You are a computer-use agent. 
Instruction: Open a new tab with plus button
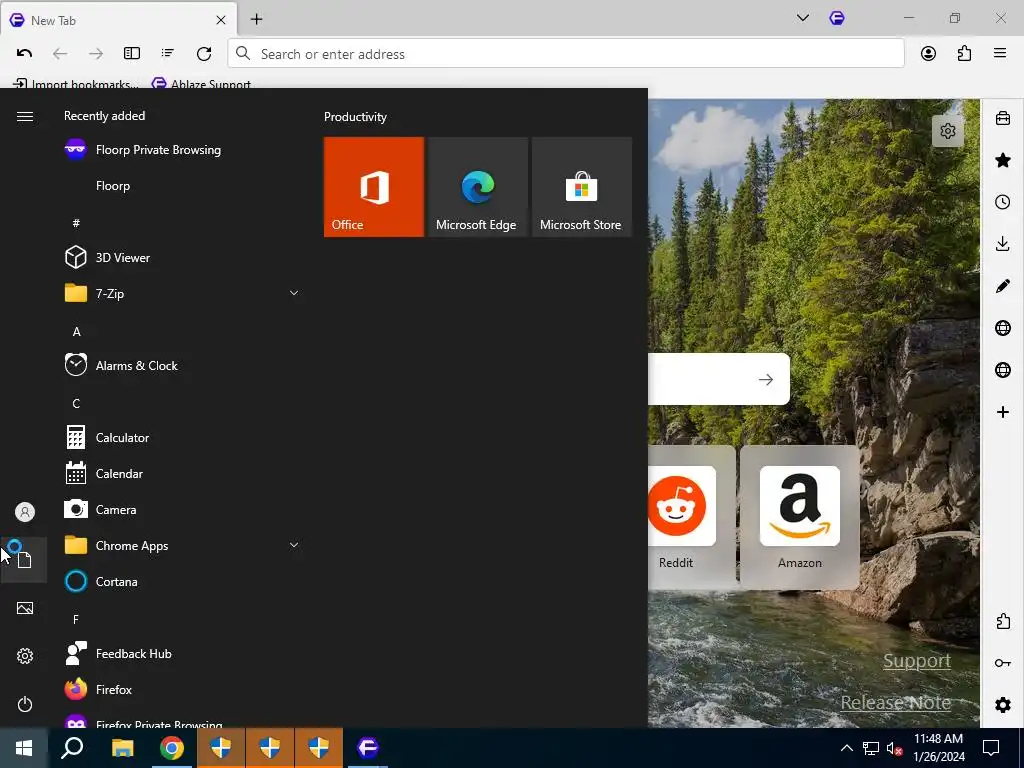pos(257,20)
